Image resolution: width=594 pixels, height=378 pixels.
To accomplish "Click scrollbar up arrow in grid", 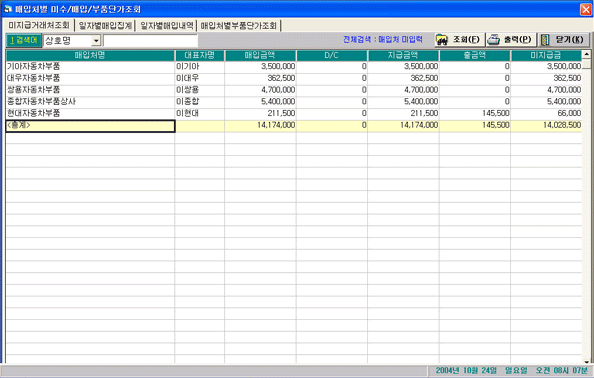I will [x=586, y=55].
